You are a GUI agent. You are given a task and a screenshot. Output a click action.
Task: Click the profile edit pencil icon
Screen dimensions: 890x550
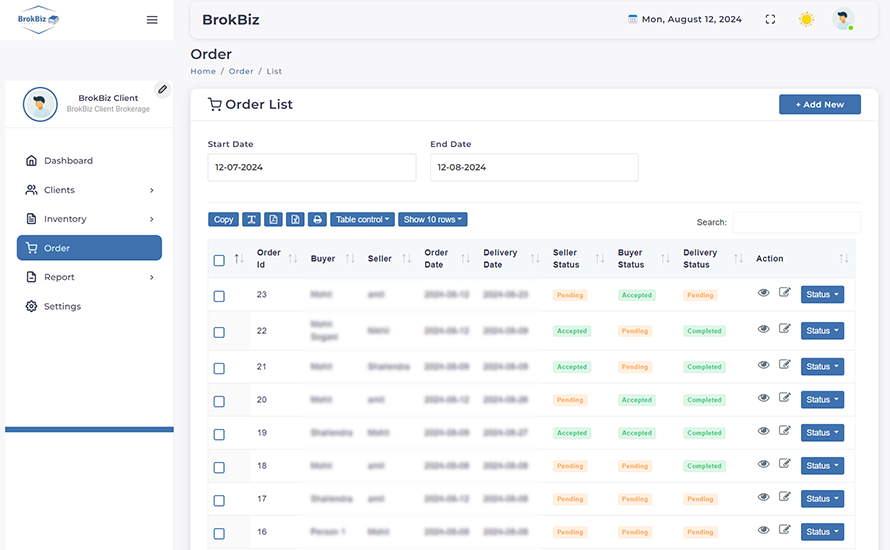(162, 89)
